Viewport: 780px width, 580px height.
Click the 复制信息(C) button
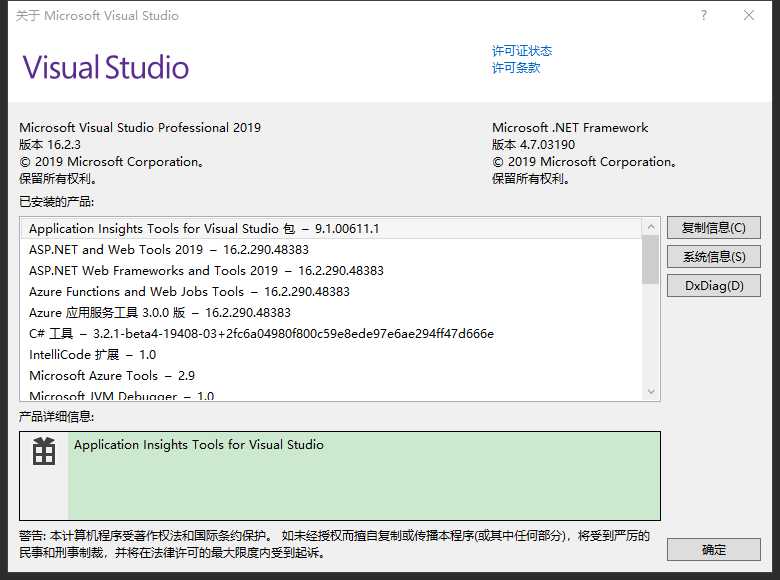pos(713,228)
